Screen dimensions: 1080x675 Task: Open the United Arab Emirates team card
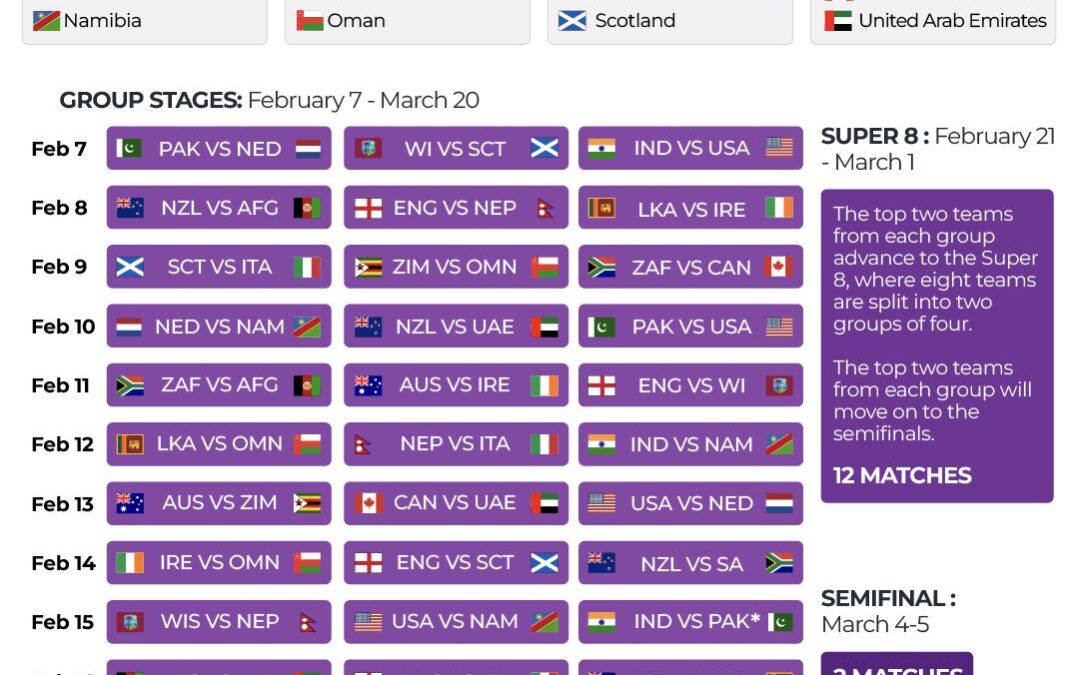(x=933, y=21)
